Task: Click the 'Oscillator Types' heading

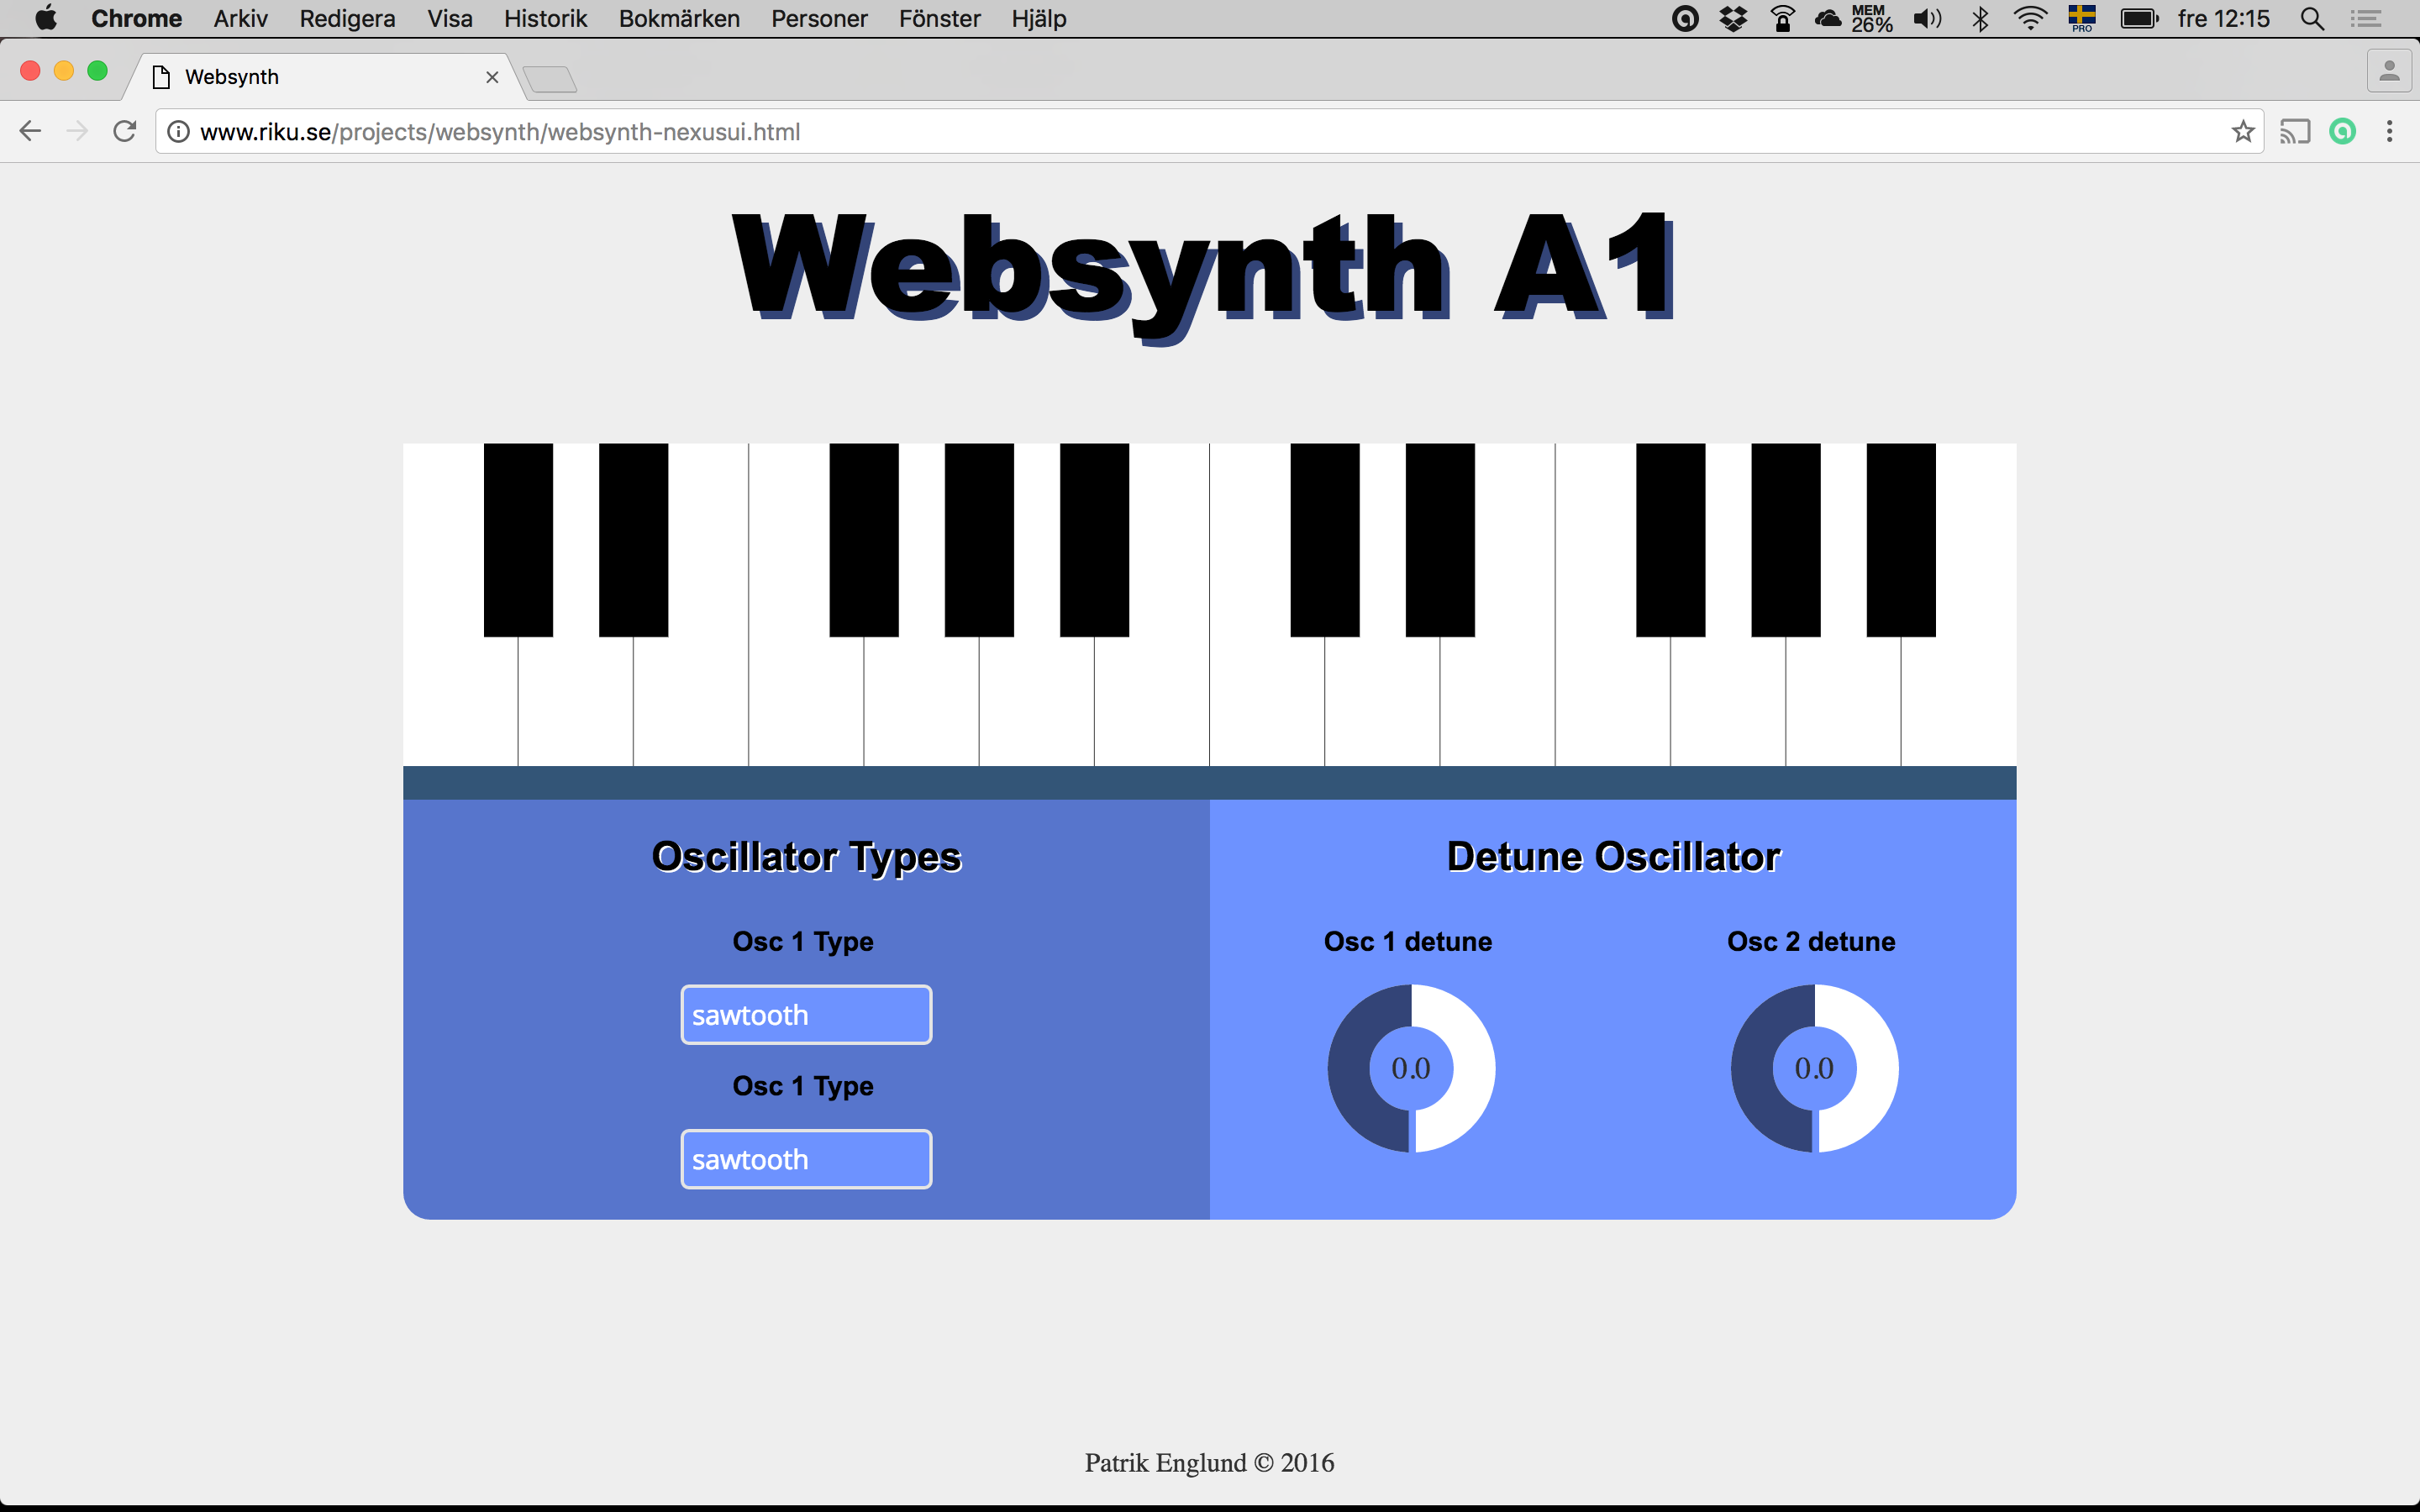Action: pos(806,857)
